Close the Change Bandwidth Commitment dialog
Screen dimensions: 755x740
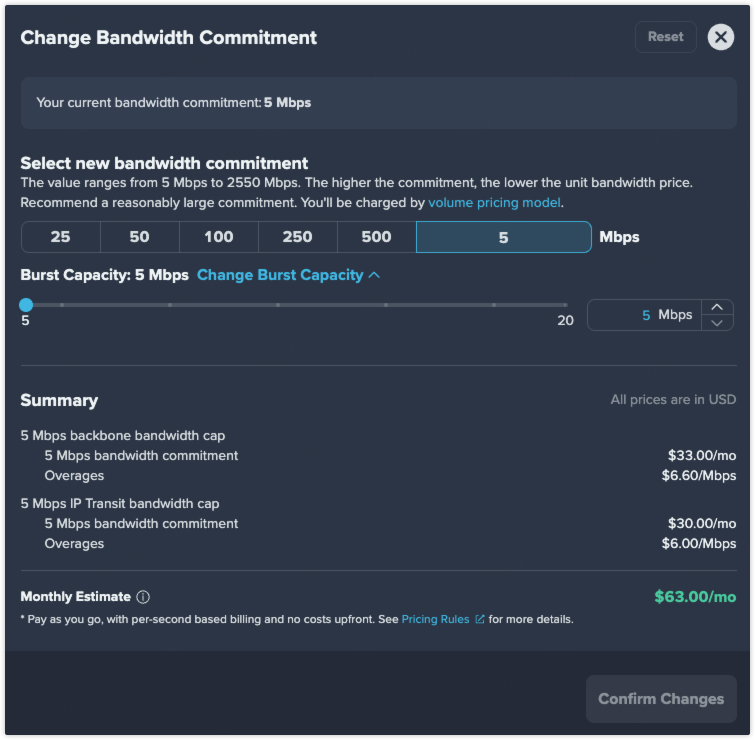720,37
